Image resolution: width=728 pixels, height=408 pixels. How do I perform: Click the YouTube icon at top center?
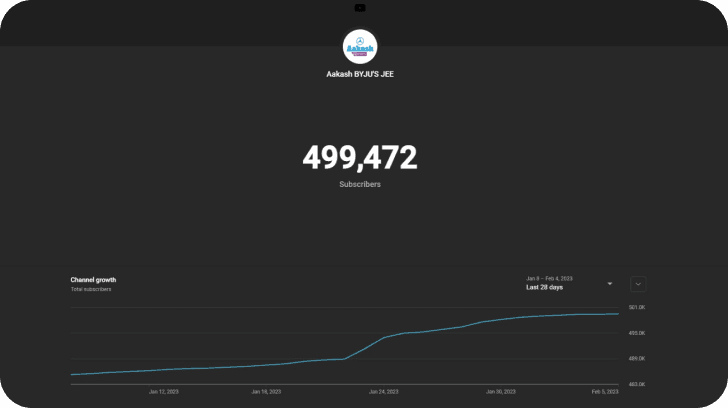point(360,8)
